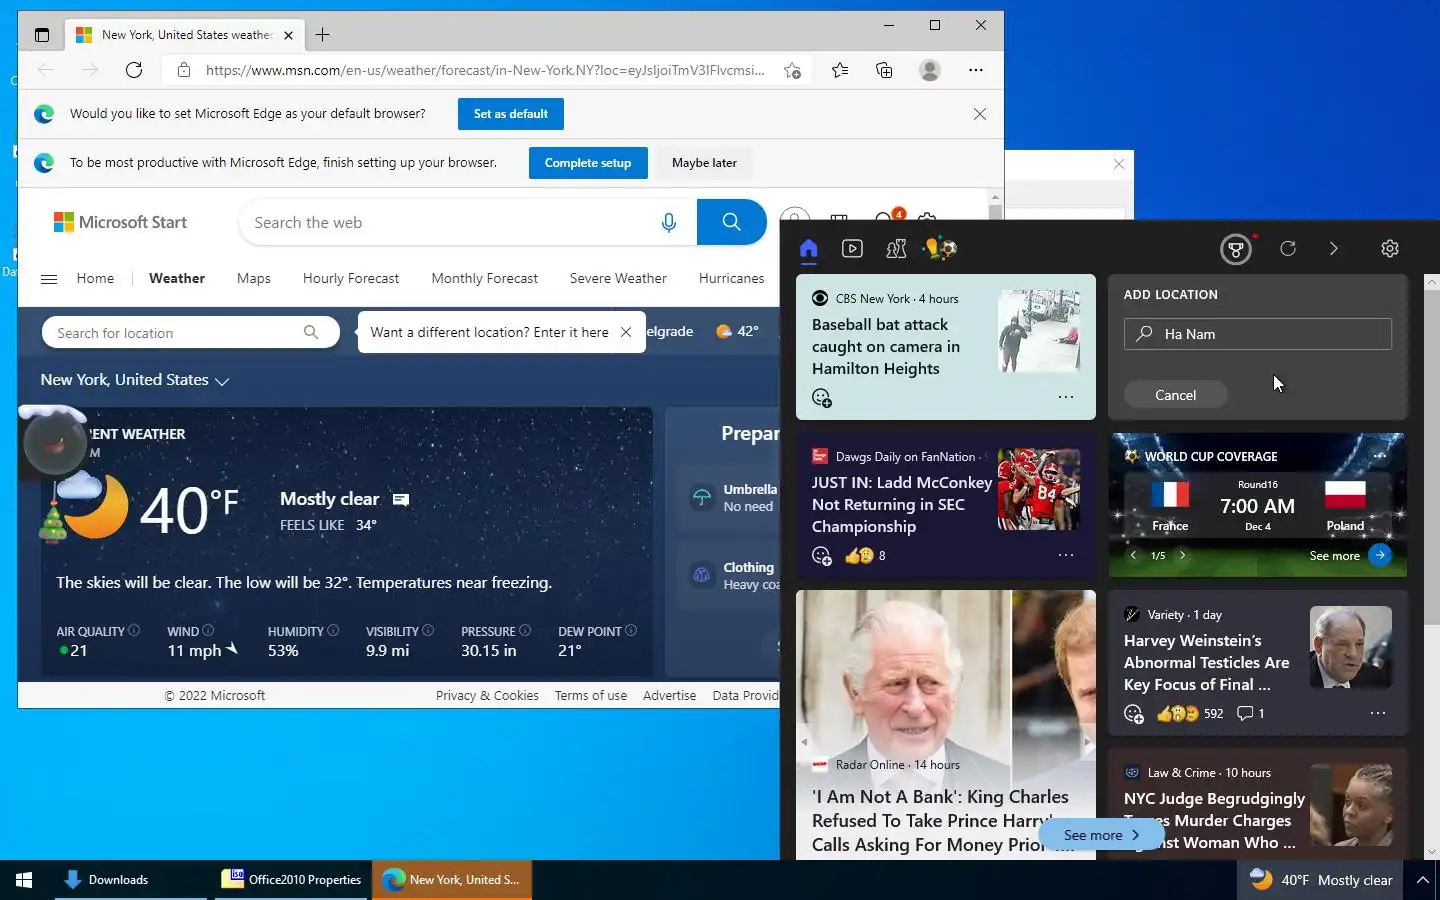Open the Hurricanes tab

(732, 278)
